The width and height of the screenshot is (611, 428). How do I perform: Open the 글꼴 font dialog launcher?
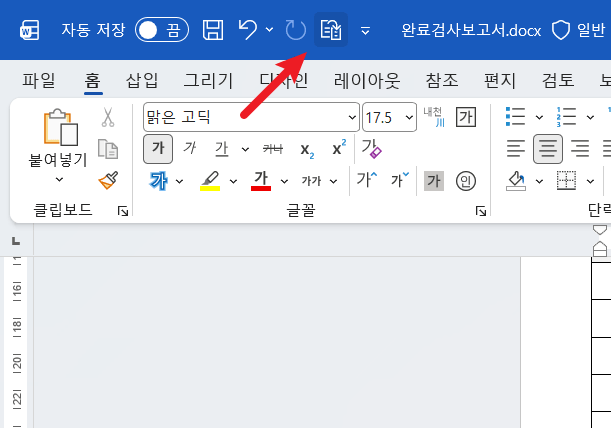[x=481, y=211]
